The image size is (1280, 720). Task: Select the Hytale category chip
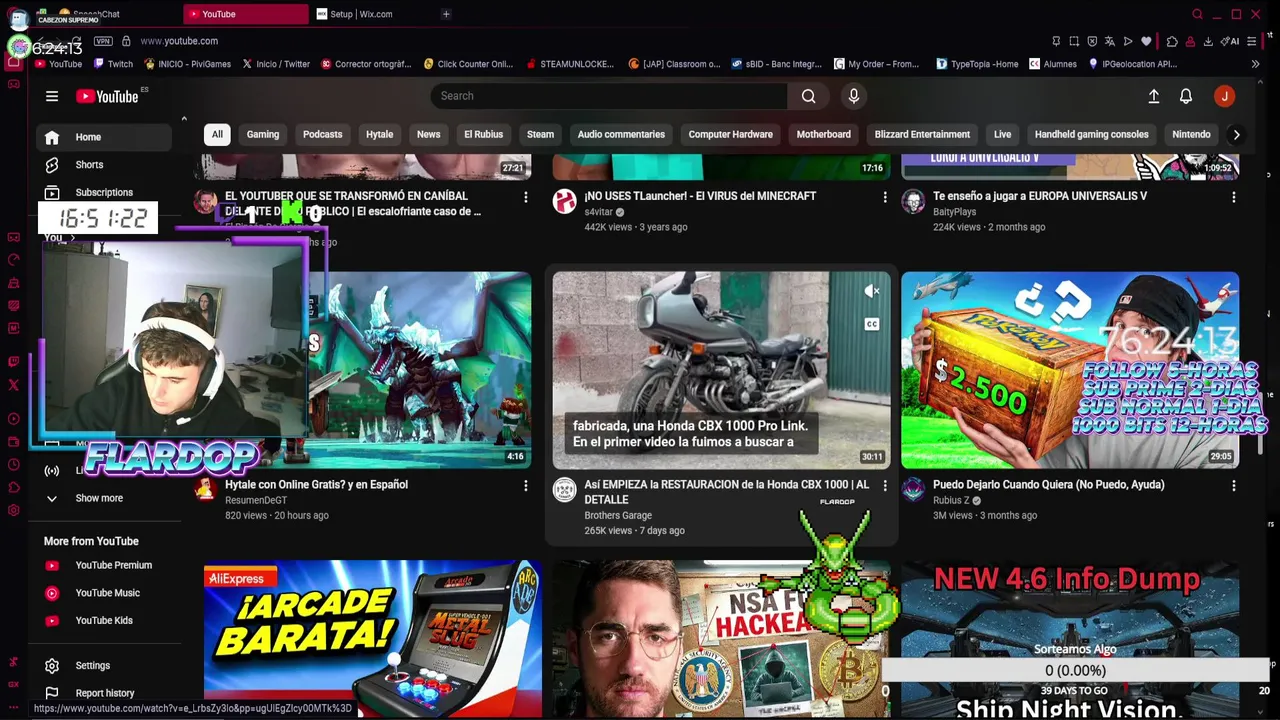[x=379, y=134]
